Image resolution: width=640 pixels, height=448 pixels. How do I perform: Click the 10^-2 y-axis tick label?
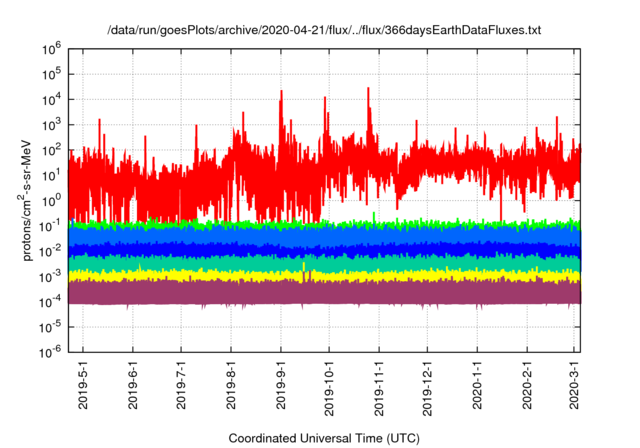pos(50,251)
